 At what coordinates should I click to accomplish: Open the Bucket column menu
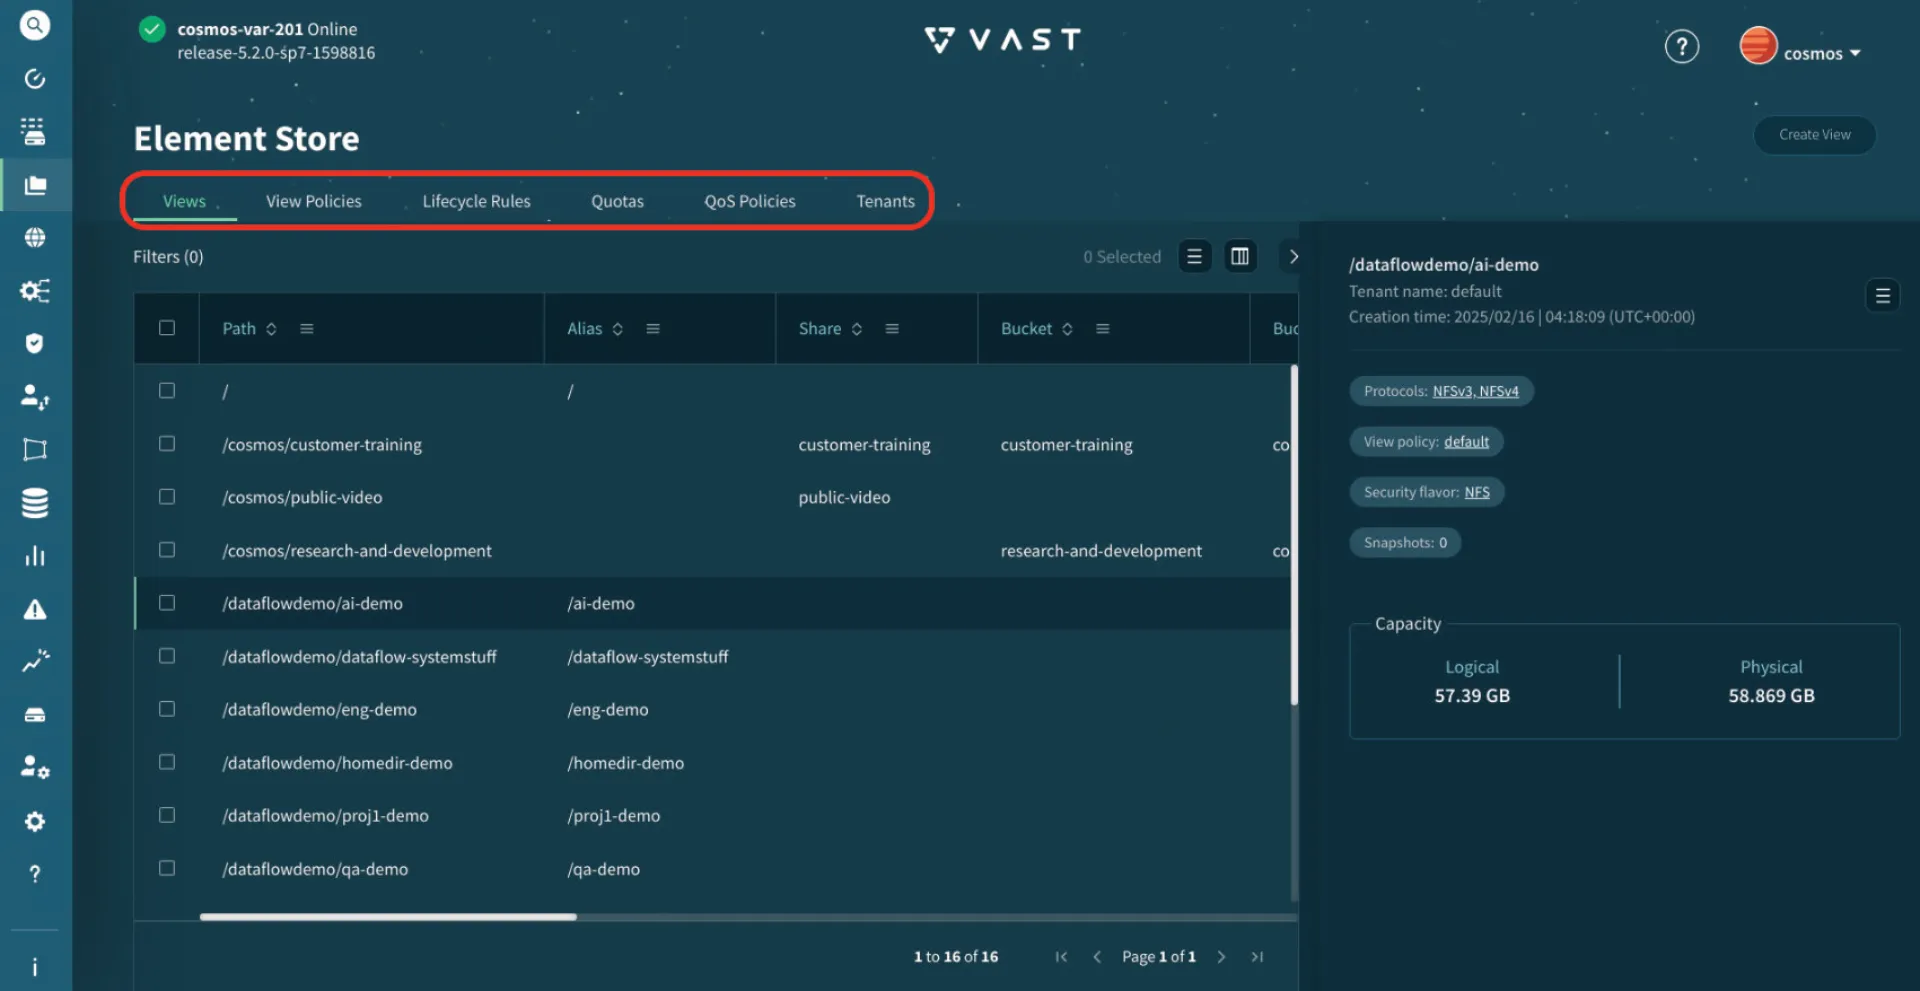[1103, 329]
